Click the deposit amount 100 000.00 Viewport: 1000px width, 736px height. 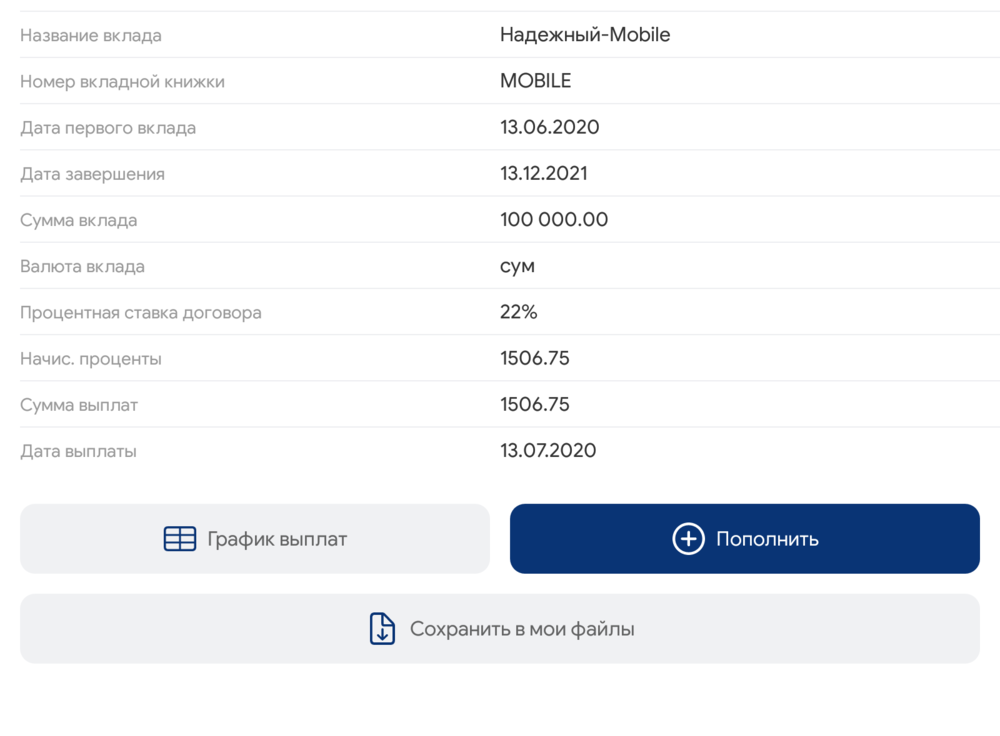point(554,220)
